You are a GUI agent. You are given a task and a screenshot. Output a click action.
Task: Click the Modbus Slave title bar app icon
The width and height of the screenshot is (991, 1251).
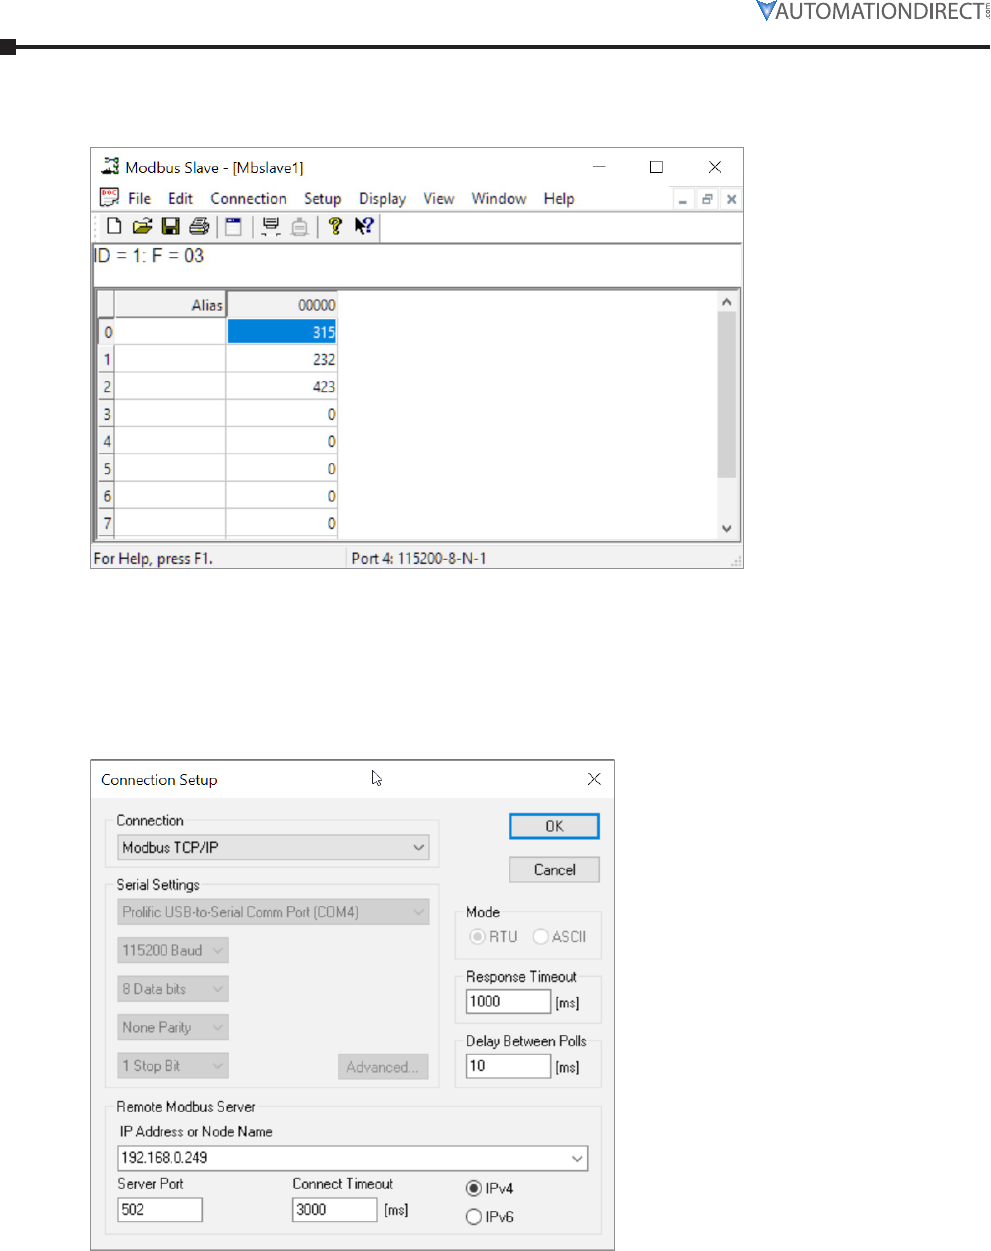[110, 167]
